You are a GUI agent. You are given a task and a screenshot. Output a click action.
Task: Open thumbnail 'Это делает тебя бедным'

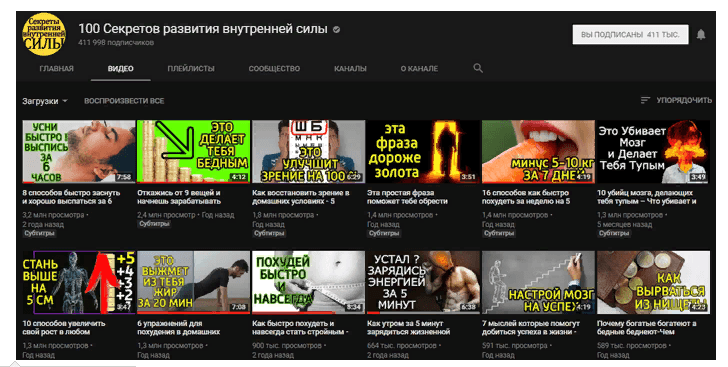point(193,151)
